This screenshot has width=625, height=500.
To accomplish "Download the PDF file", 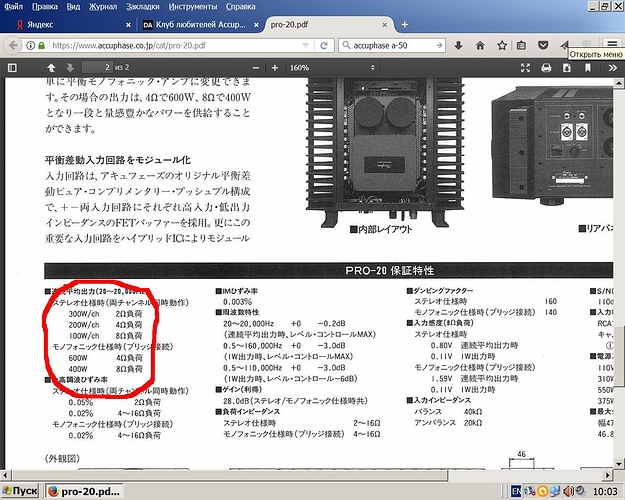I will (x=566, y=68).
